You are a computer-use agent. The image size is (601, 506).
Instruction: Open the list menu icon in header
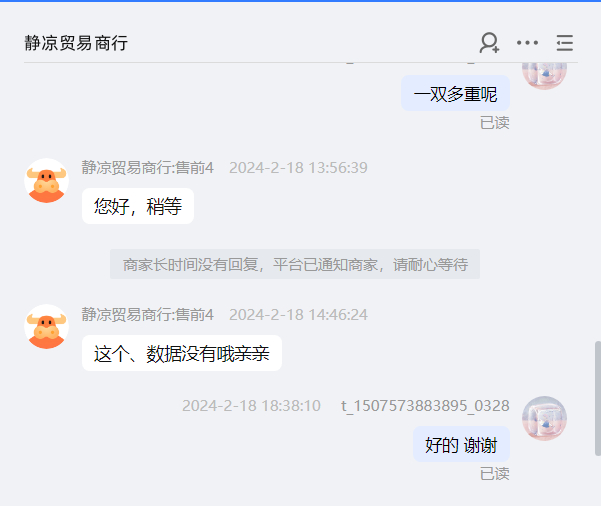(565, 43)
